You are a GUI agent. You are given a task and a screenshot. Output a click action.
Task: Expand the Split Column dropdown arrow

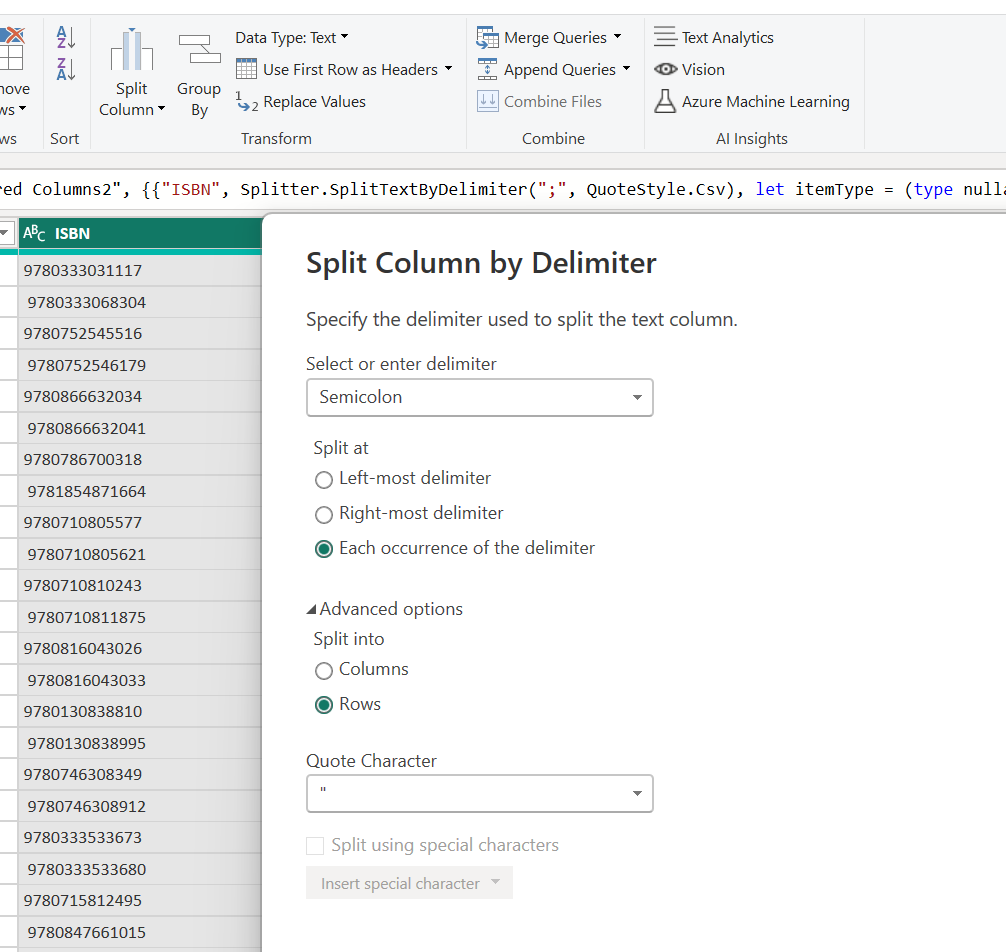tap(161, 108)
